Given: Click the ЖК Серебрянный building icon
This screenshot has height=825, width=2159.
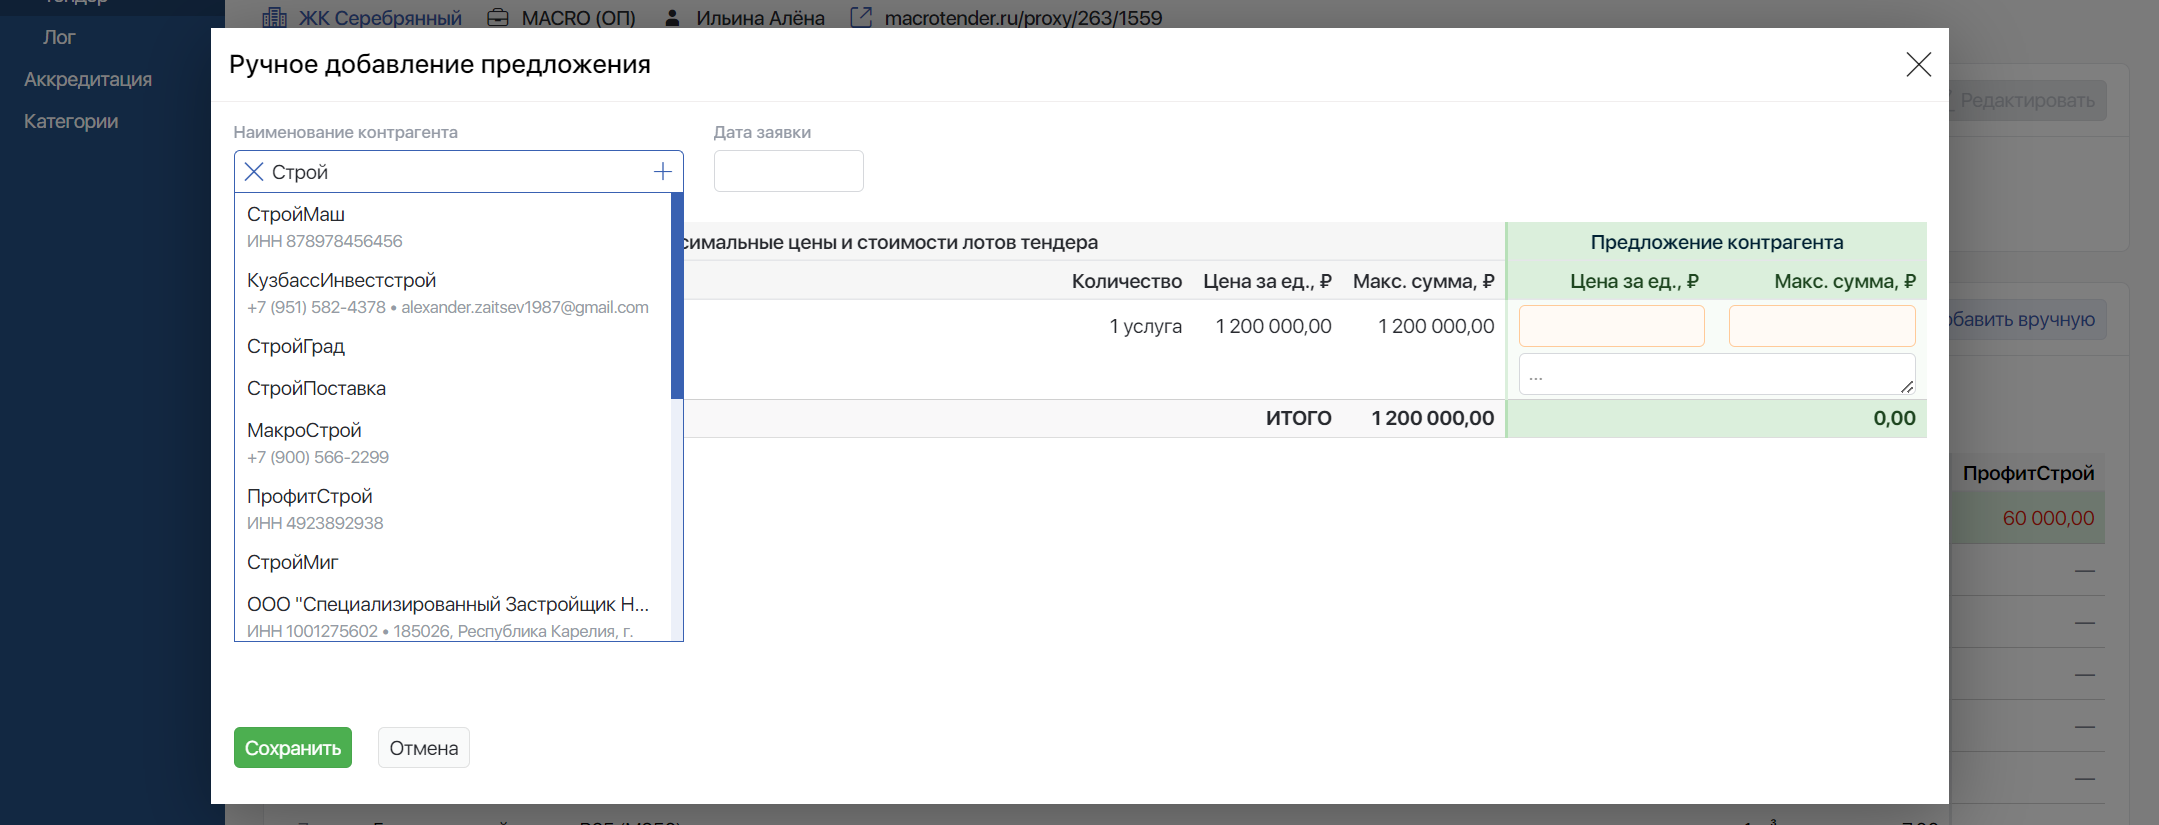Looking at the screenshot, I should (x=273, y=17).
